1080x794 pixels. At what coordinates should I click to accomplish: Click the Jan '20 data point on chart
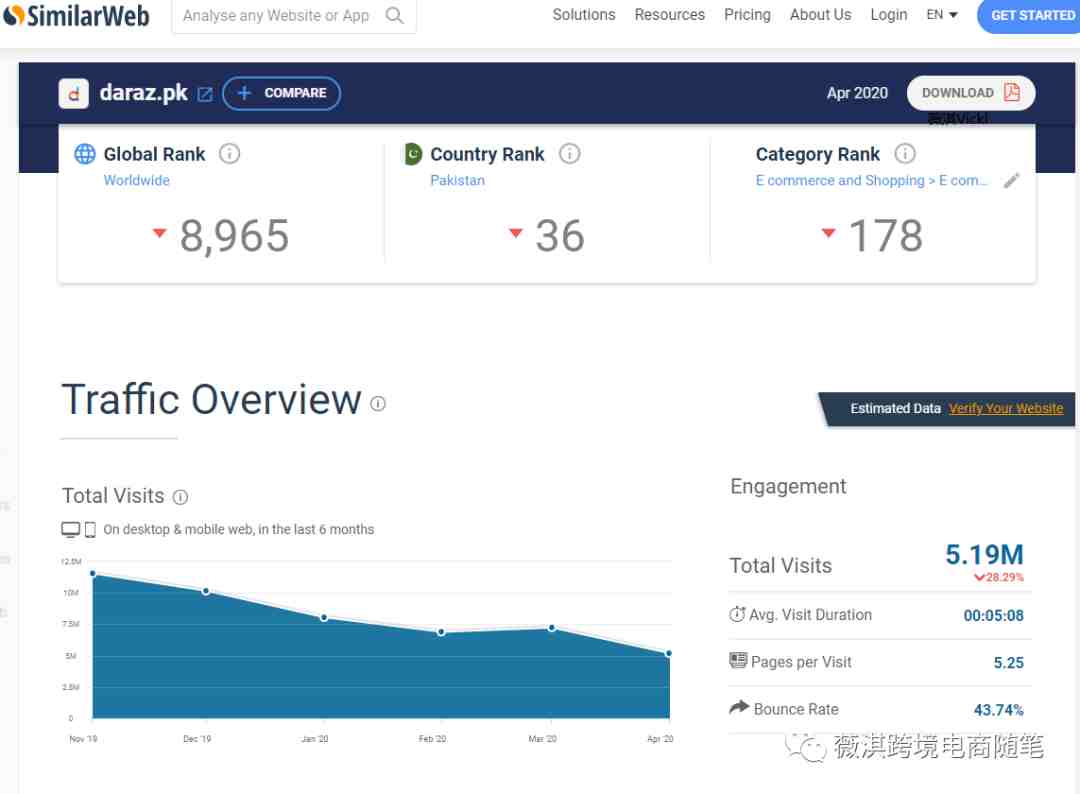point(324,618)
